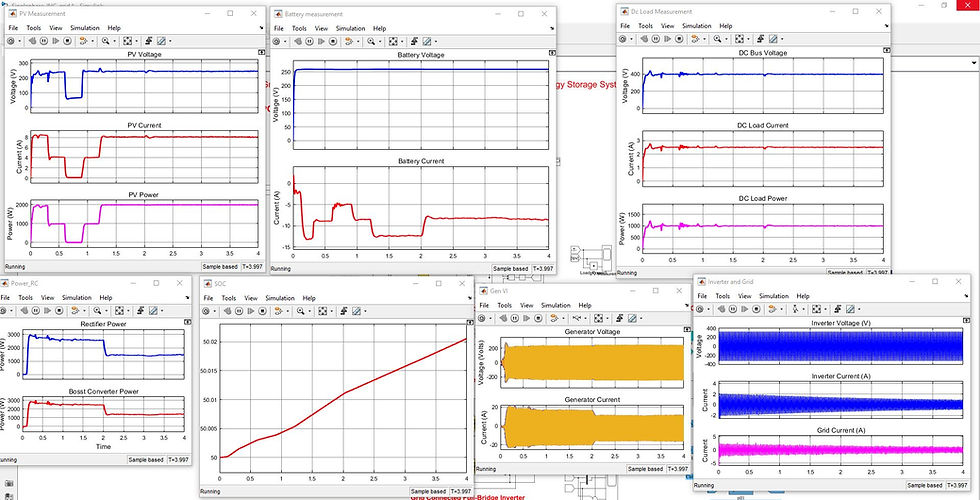
Task: Maximize the DC Bus Voltage axes panel
Action: click(886, 50)
